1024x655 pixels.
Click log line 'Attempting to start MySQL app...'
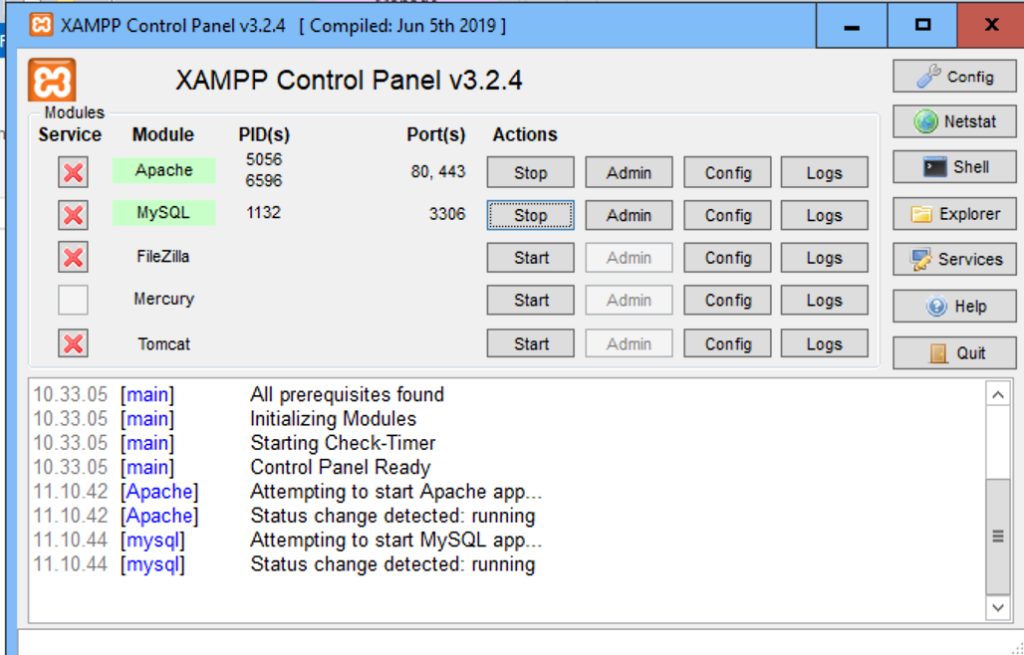(396, 540)
